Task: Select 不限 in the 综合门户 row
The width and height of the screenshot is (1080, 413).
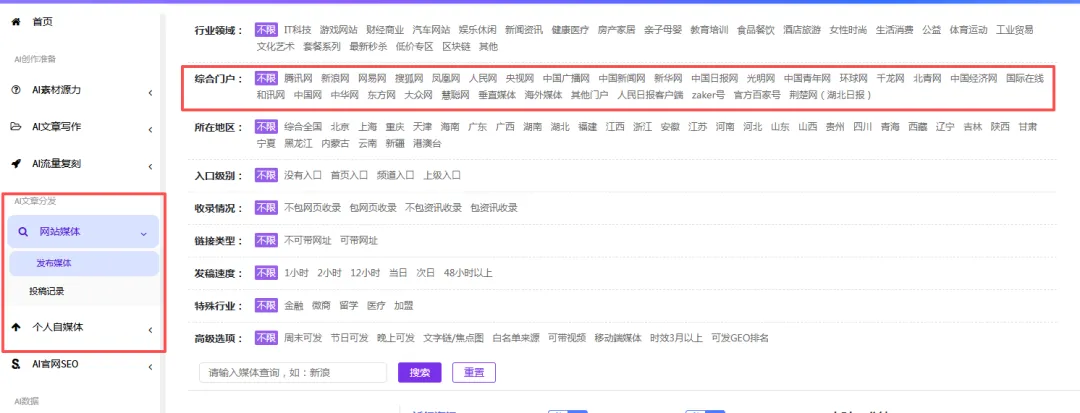Action: [266, 78]
